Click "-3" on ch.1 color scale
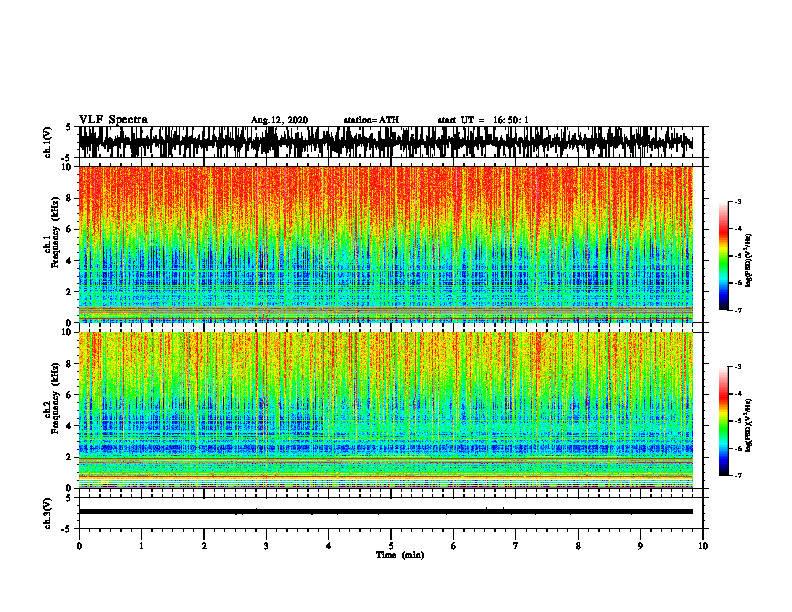Image resolution: width=792 pixels, height=612 pixels. [x=737, y=202]
